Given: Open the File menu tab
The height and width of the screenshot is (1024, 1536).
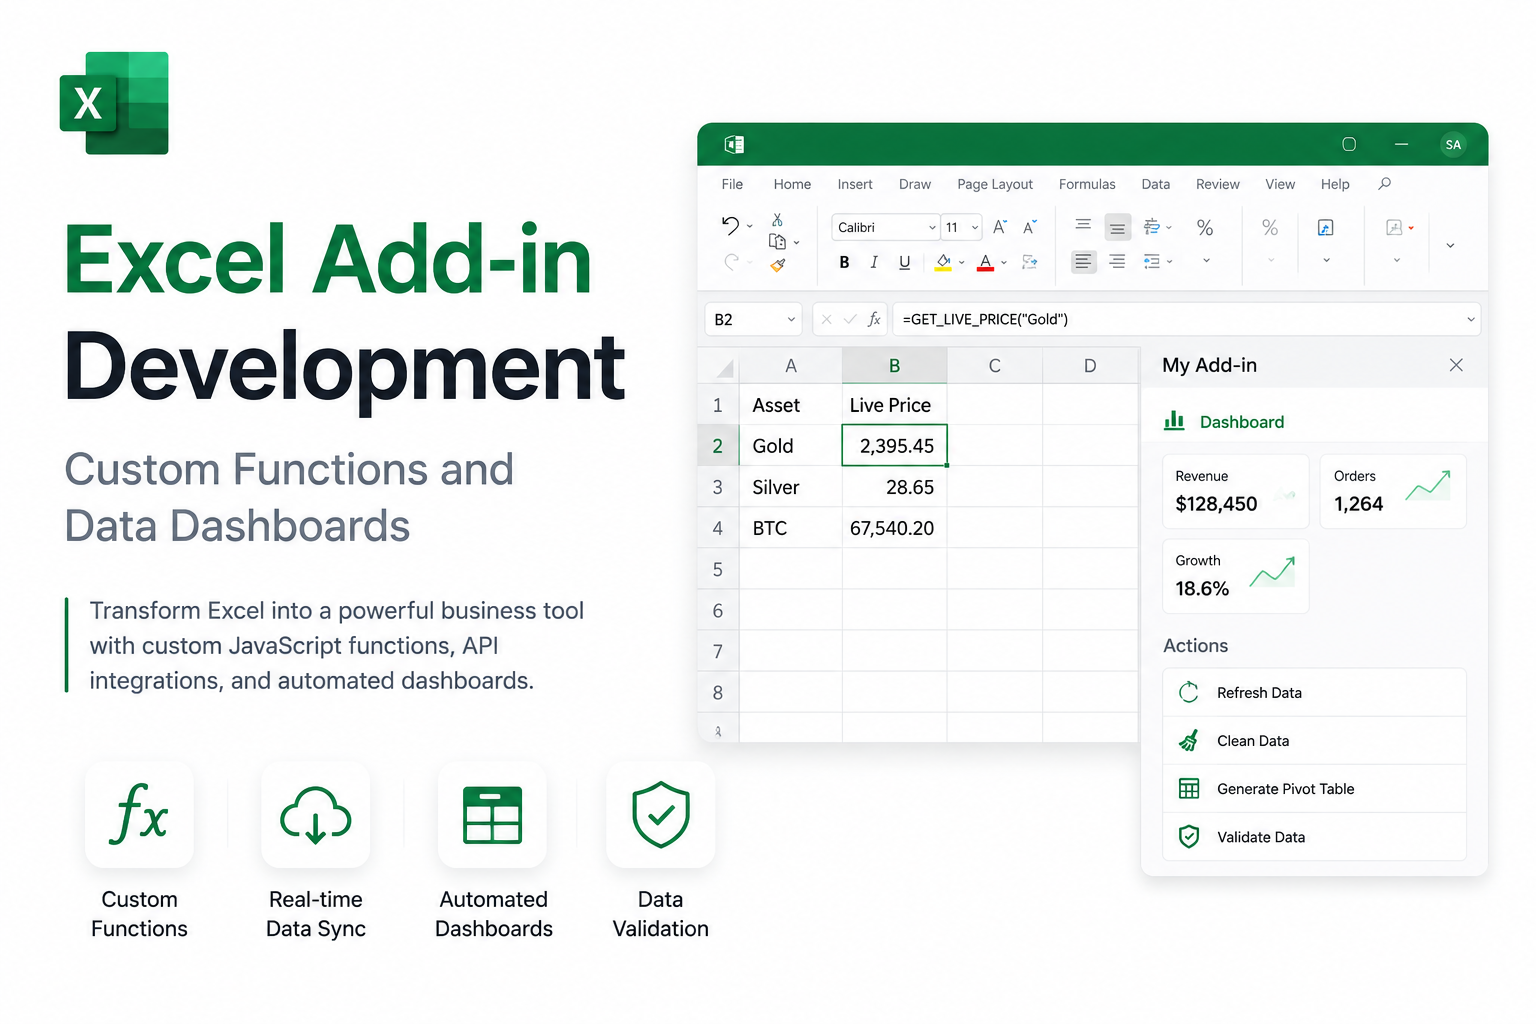Looking at the screenshot, I should pyautogui.click(x=732, y=184).
